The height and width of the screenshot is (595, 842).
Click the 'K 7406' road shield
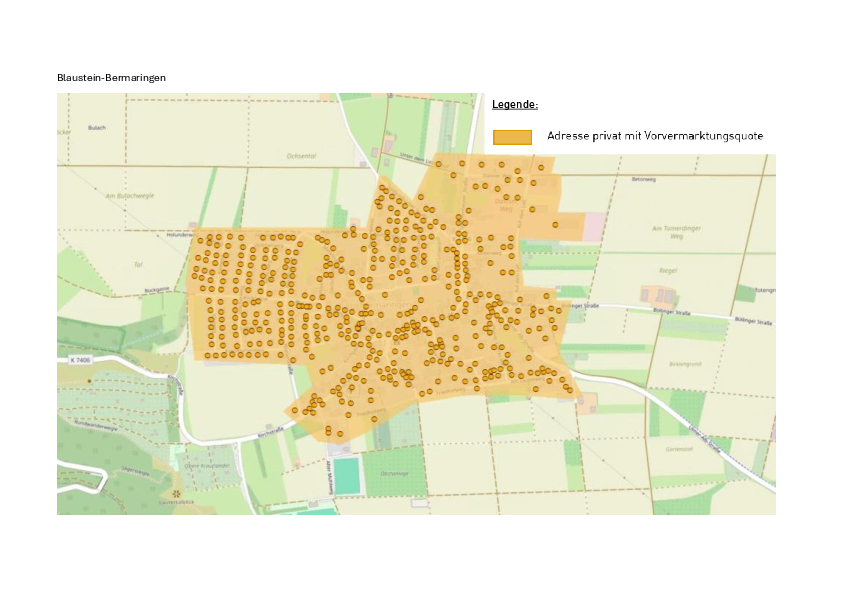coord(80,360)
